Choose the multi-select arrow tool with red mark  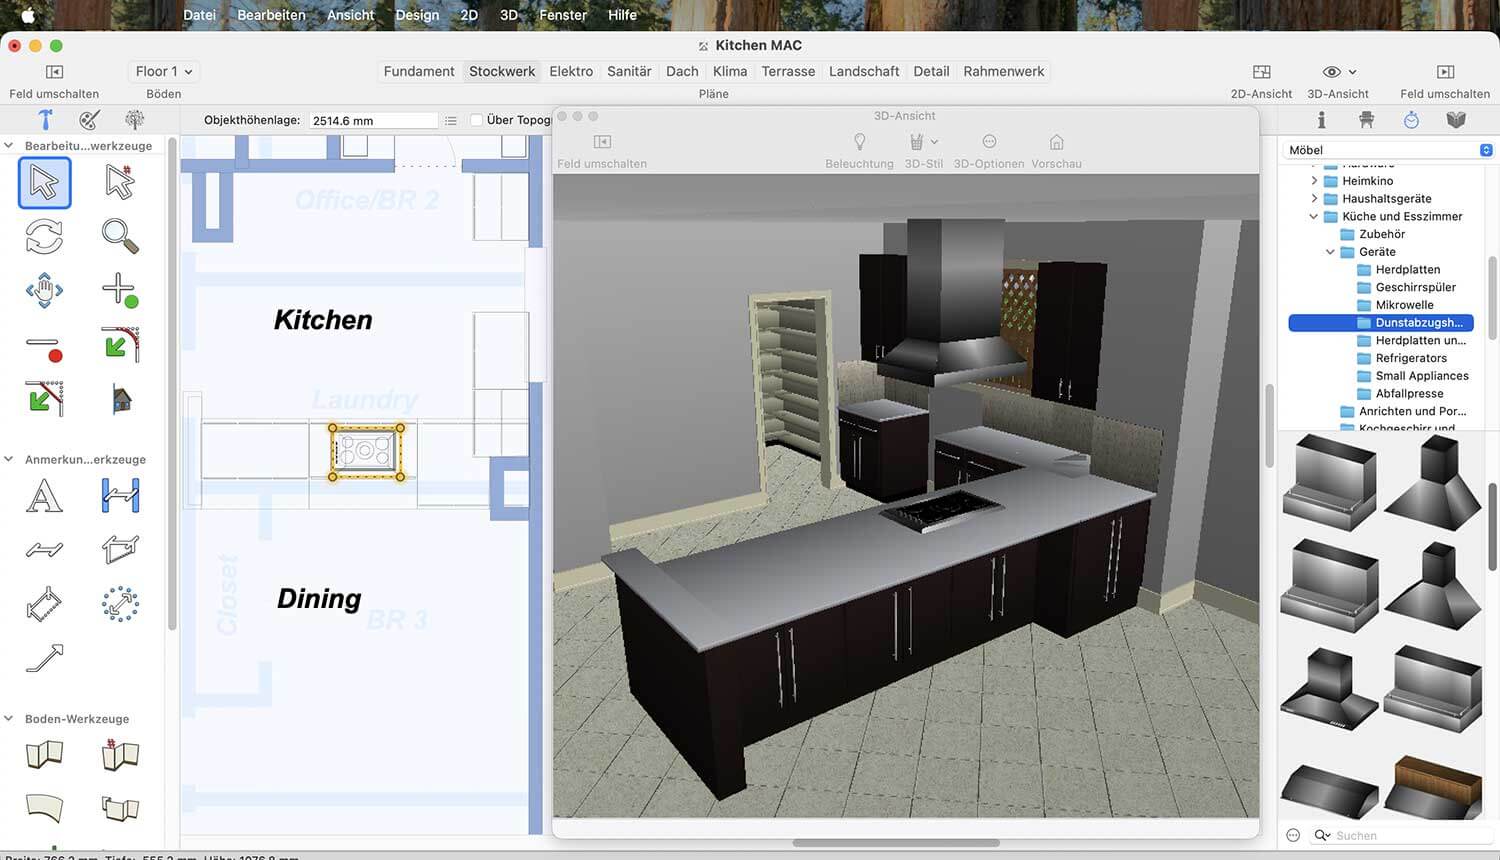120,183
